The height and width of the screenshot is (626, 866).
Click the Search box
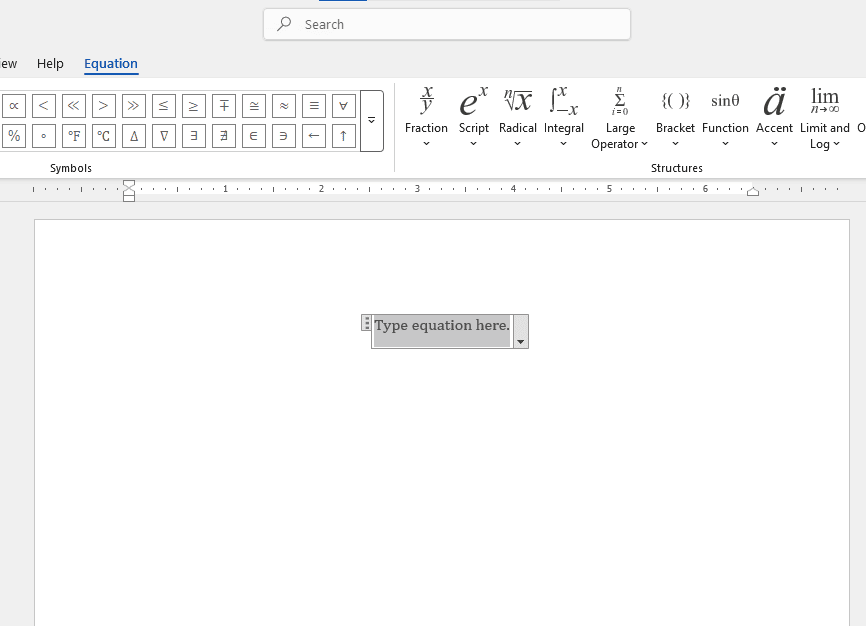447,24
